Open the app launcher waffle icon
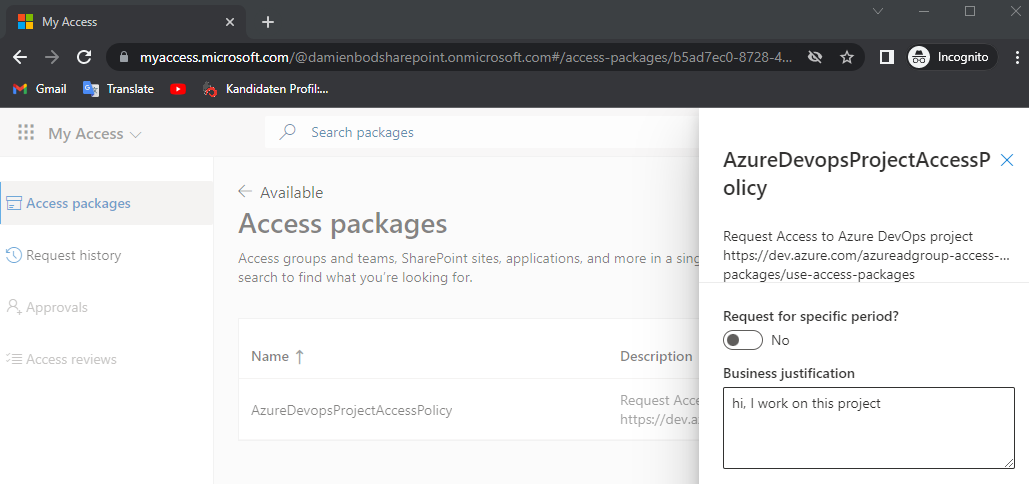The height and width of the screenshot is (484, 1029). [26, 133]
